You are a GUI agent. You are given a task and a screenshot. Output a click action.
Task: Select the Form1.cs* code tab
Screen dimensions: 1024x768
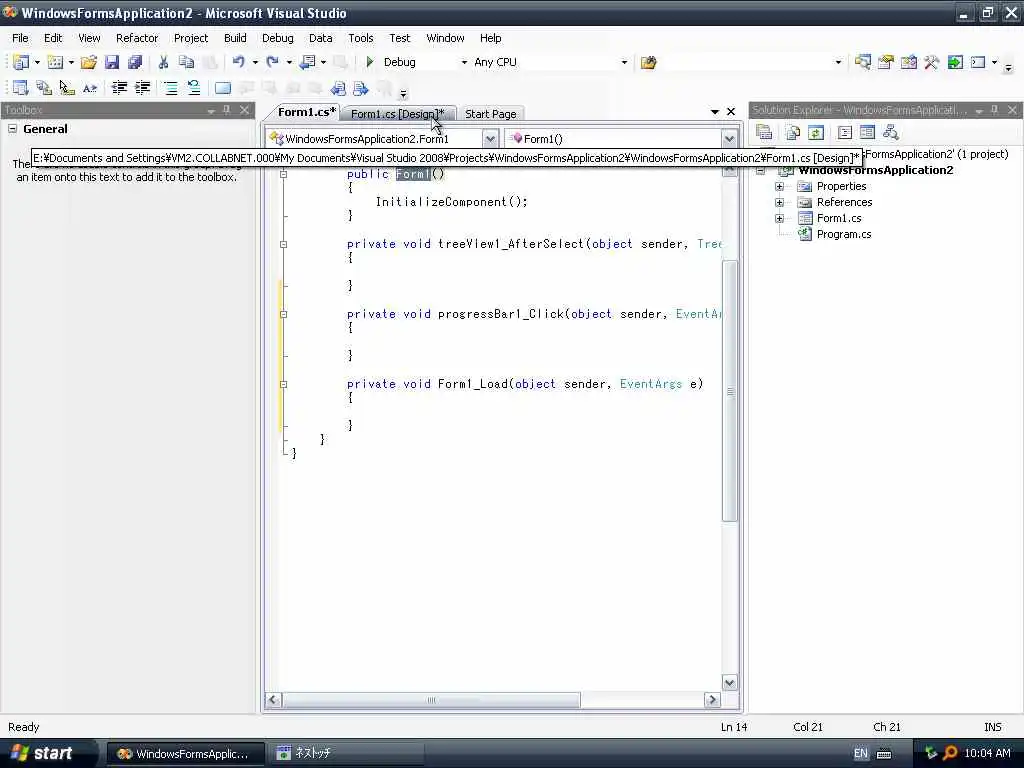point(306,112)
